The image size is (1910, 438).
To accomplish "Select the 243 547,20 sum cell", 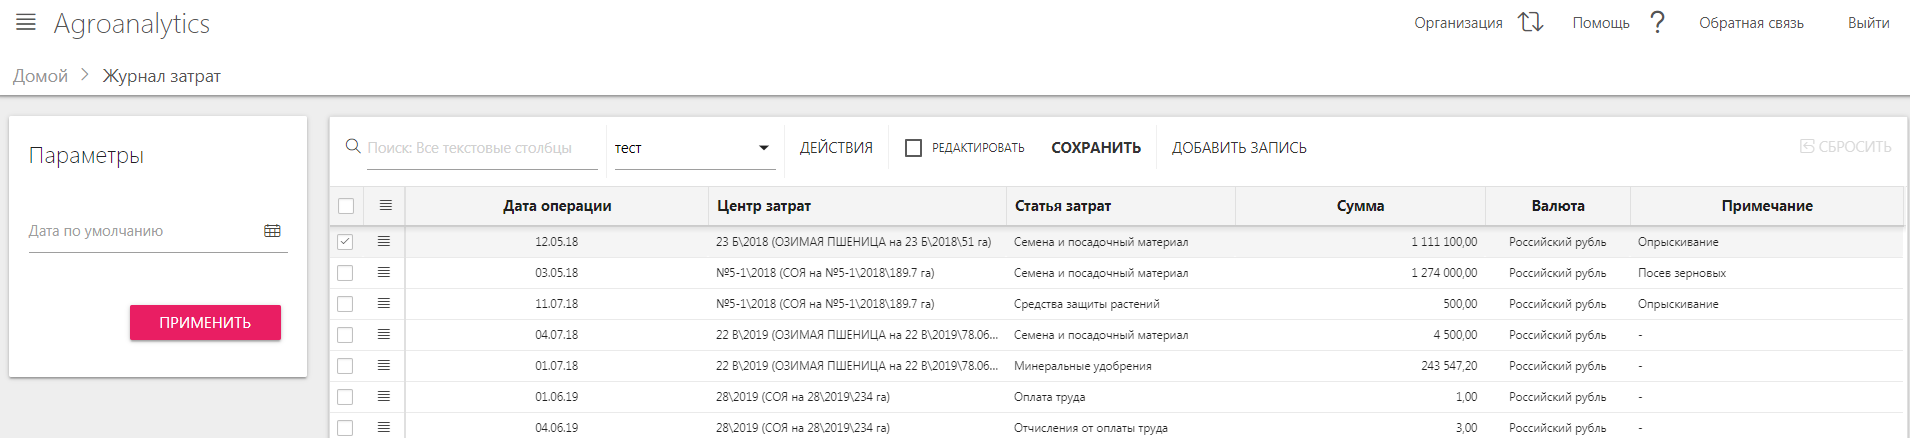I will (1360, 366).
